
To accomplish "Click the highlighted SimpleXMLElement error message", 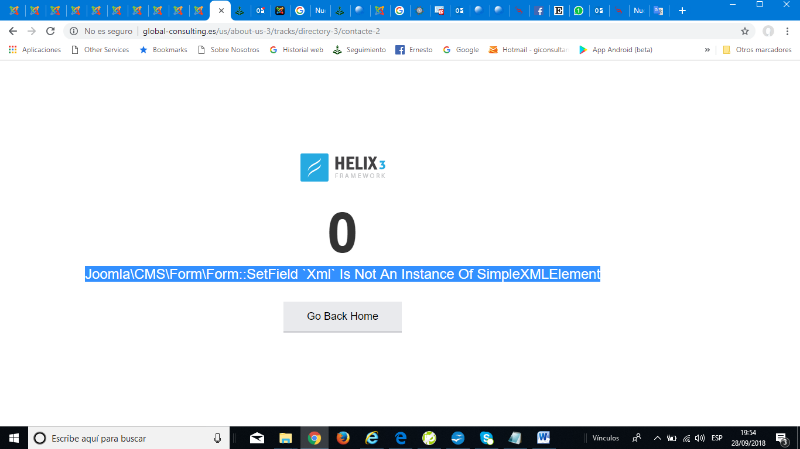I will point(342,274).
